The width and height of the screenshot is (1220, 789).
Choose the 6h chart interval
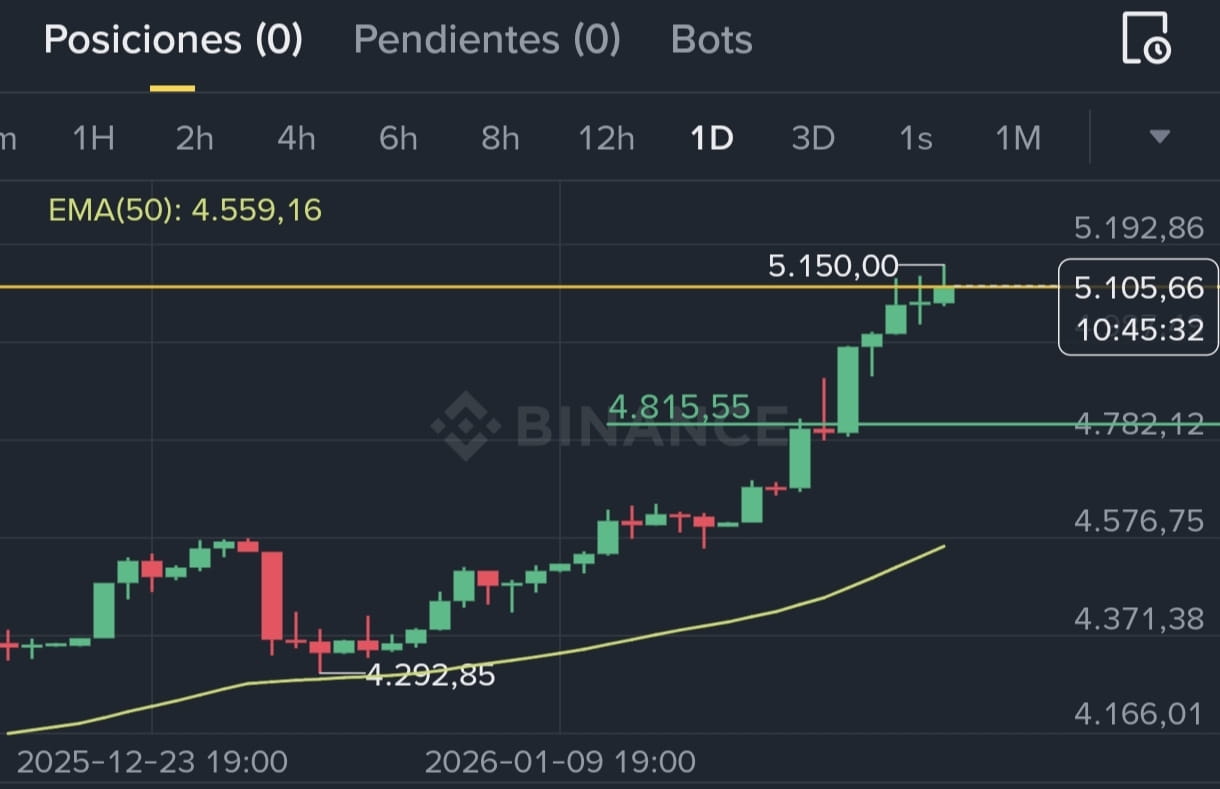pos(398,138)
